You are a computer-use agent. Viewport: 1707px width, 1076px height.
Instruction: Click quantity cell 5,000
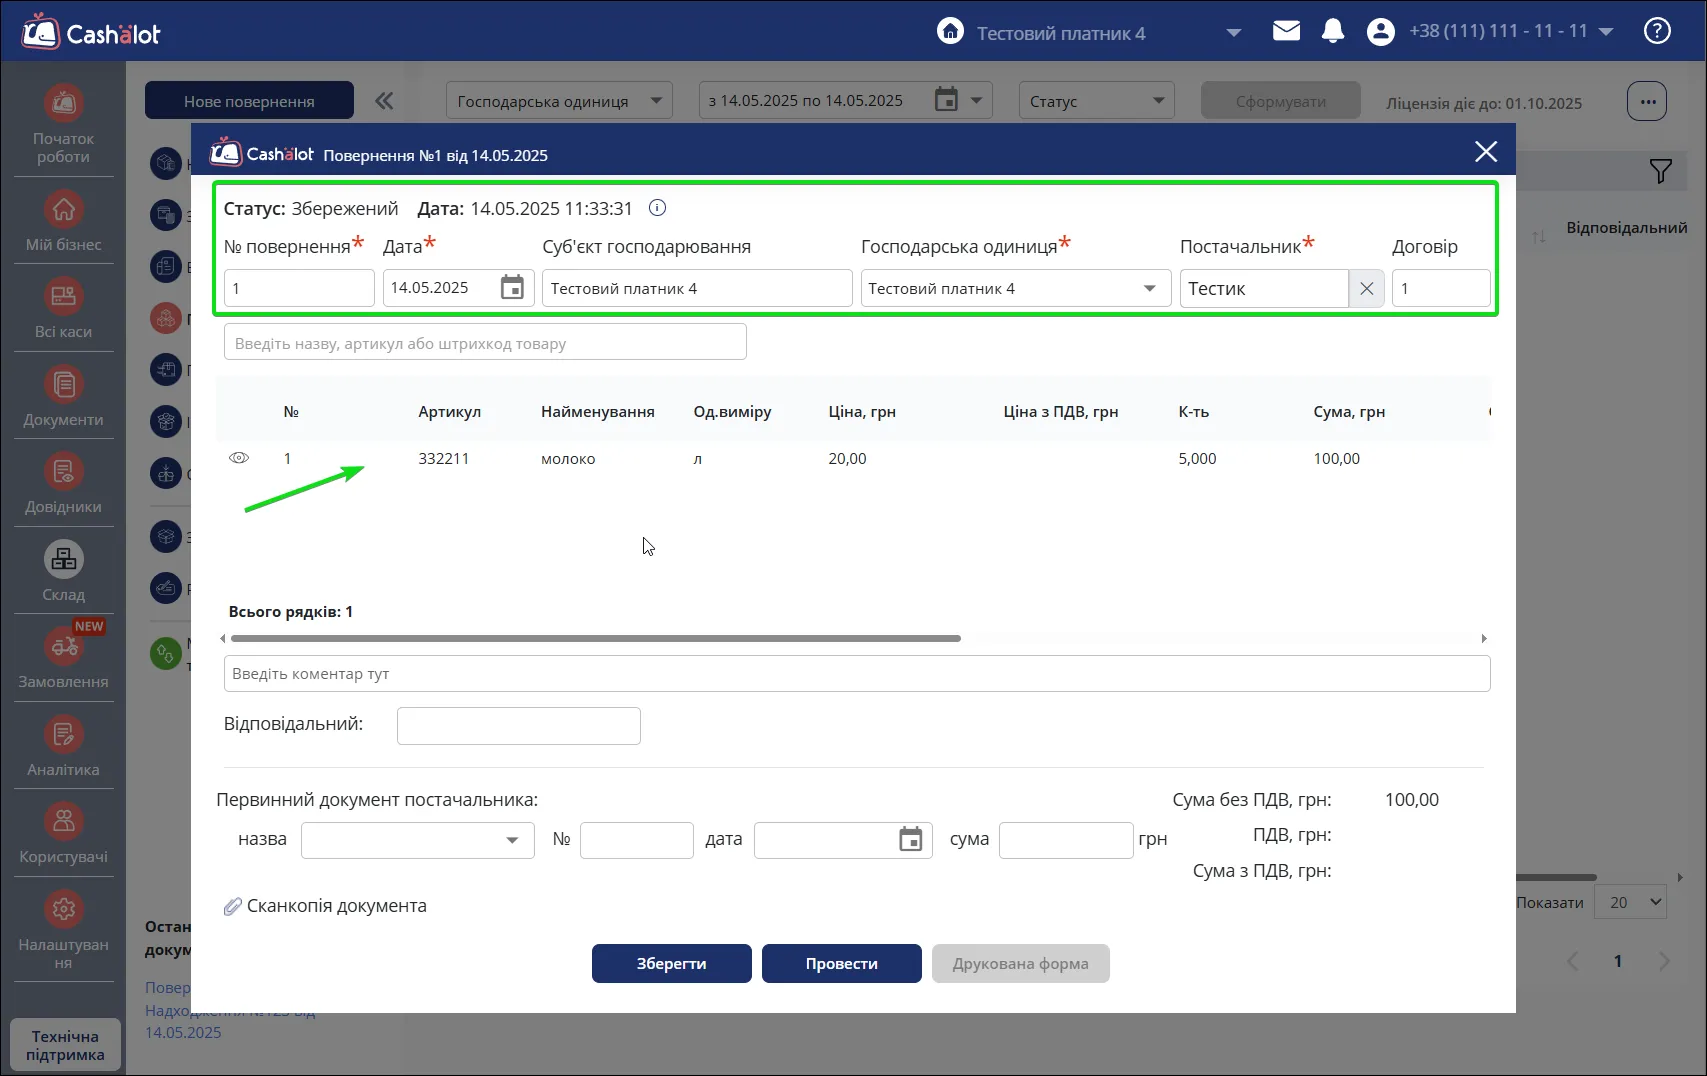pyautogui.click(x=1198, y=459)
